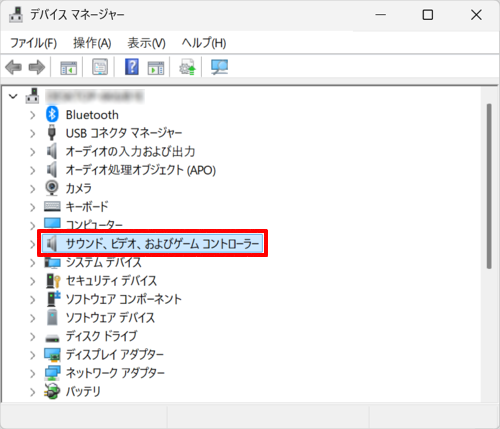Click speaker icon beside オーディオの入力および出力

pos(52,151)
